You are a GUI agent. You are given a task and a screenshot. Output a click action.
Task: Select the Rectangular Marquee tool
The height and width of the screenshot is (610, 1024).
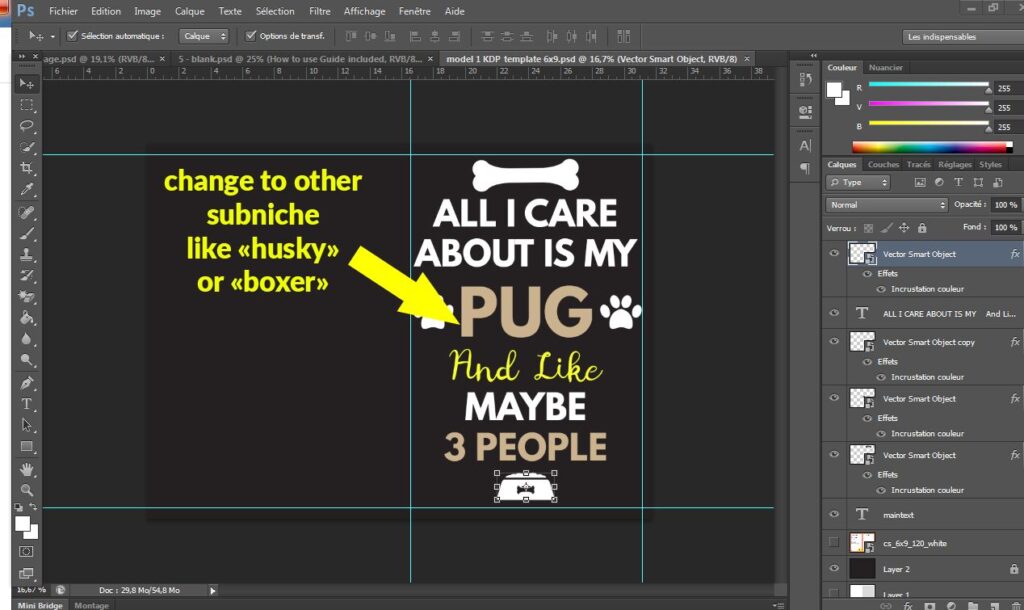tap(27, 105)
